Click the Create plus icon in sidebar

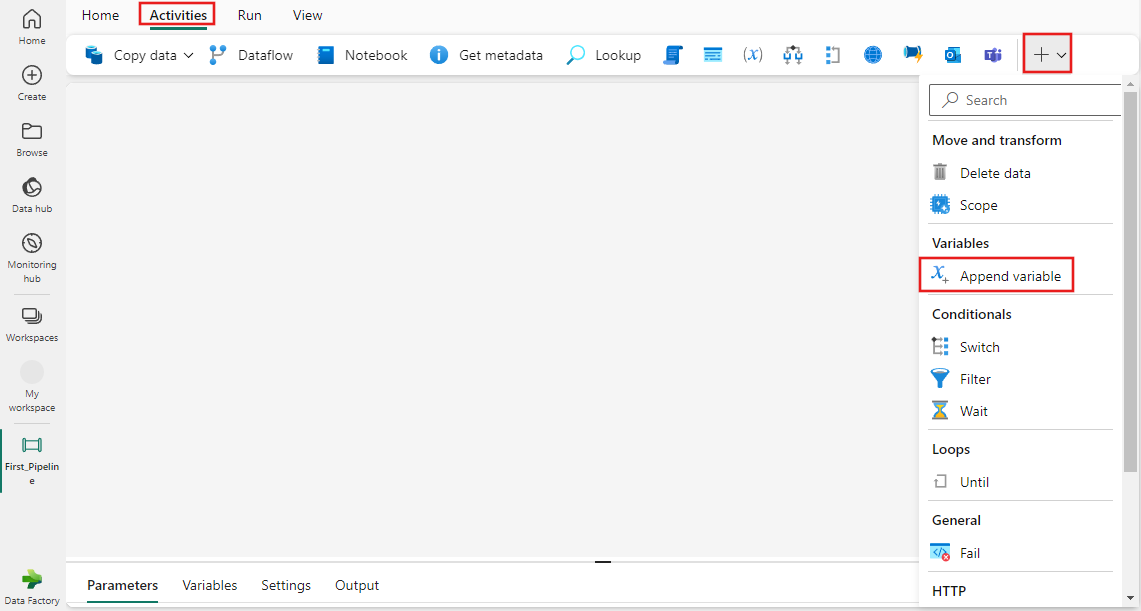click(32, 75)
